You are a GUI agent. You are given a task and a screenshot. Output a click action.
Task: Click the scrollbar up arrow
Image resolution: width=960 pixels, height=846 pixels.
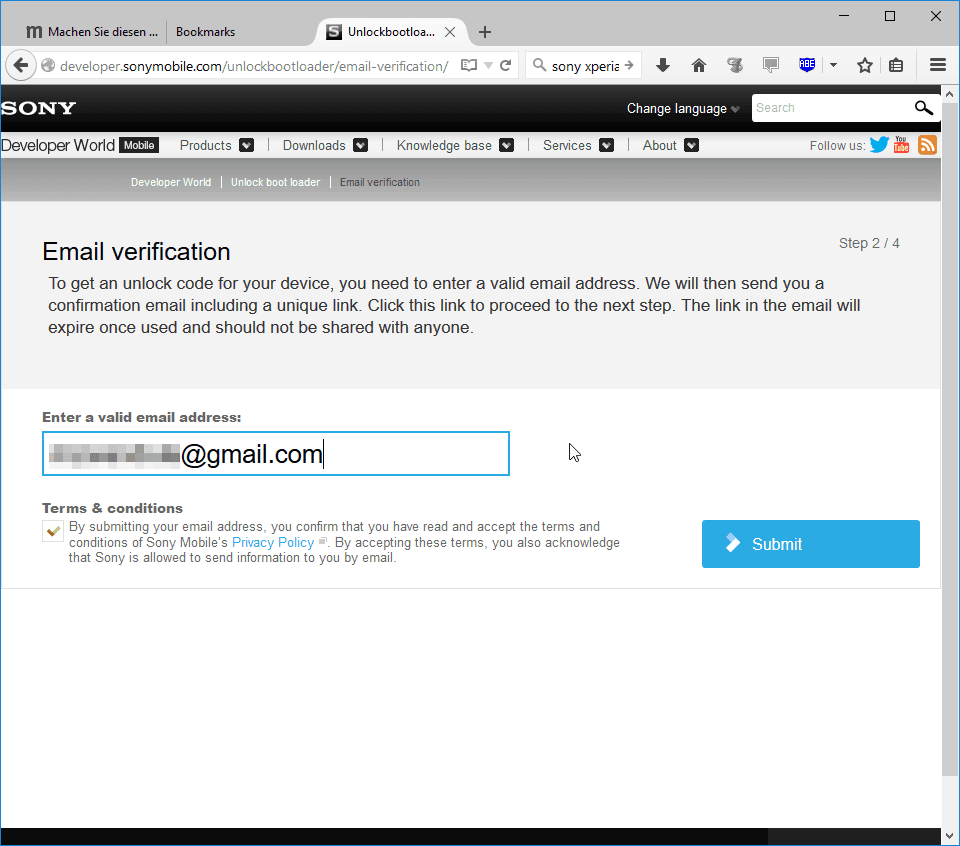coord(950,94)
